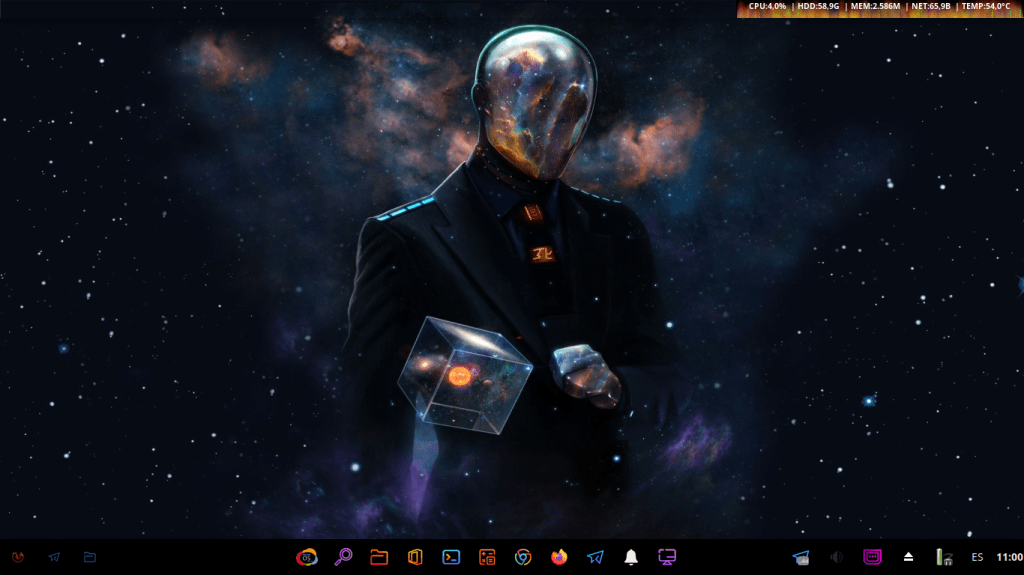Switch to minimized Firefox window in left taskbar
This screenshot has width=1024, height=575.
18,557
